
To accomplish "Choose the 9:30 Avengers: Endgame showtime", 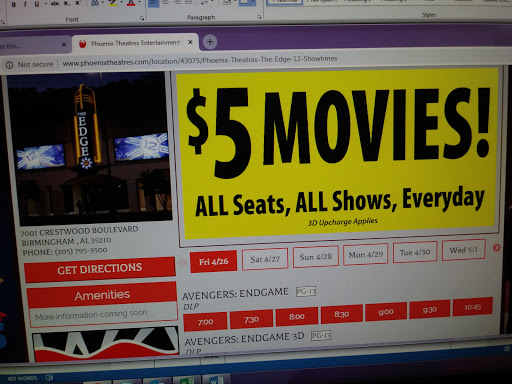I will [x=430, y=310].
